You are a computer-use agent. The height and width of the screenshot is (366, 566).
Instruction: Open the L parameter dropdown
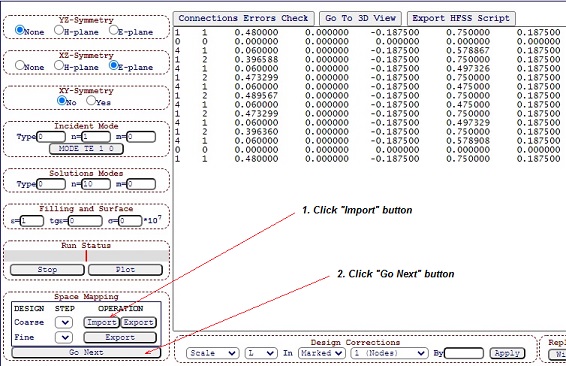[261, 353]
